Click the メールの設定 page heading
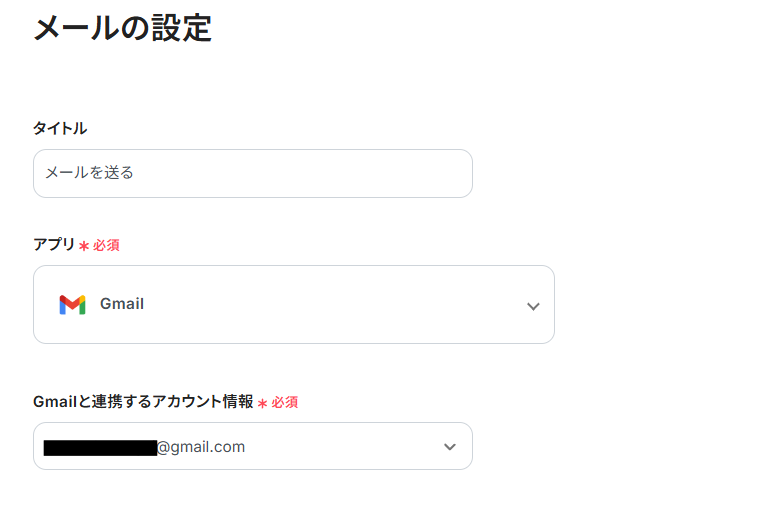Image resolution: width=757 pixels, height=508 pixels. (x=122, y=27)
